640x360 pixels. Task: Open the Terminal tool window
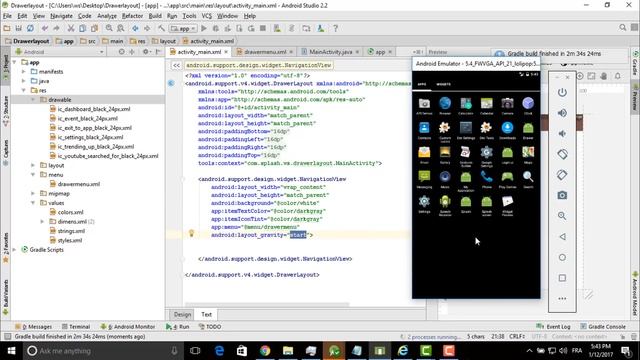point(76,327)
